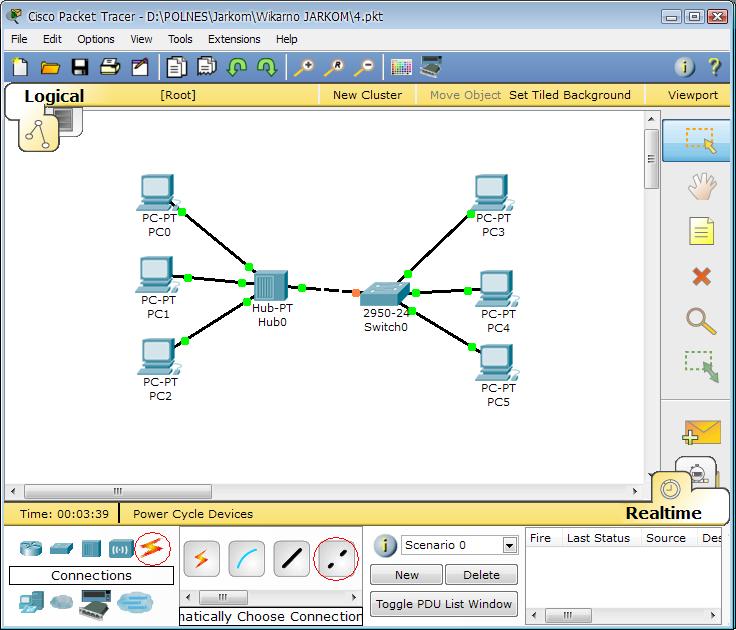736x630 pixels.
Task: Print the workspace with printer icon
Action: point(110,67)
